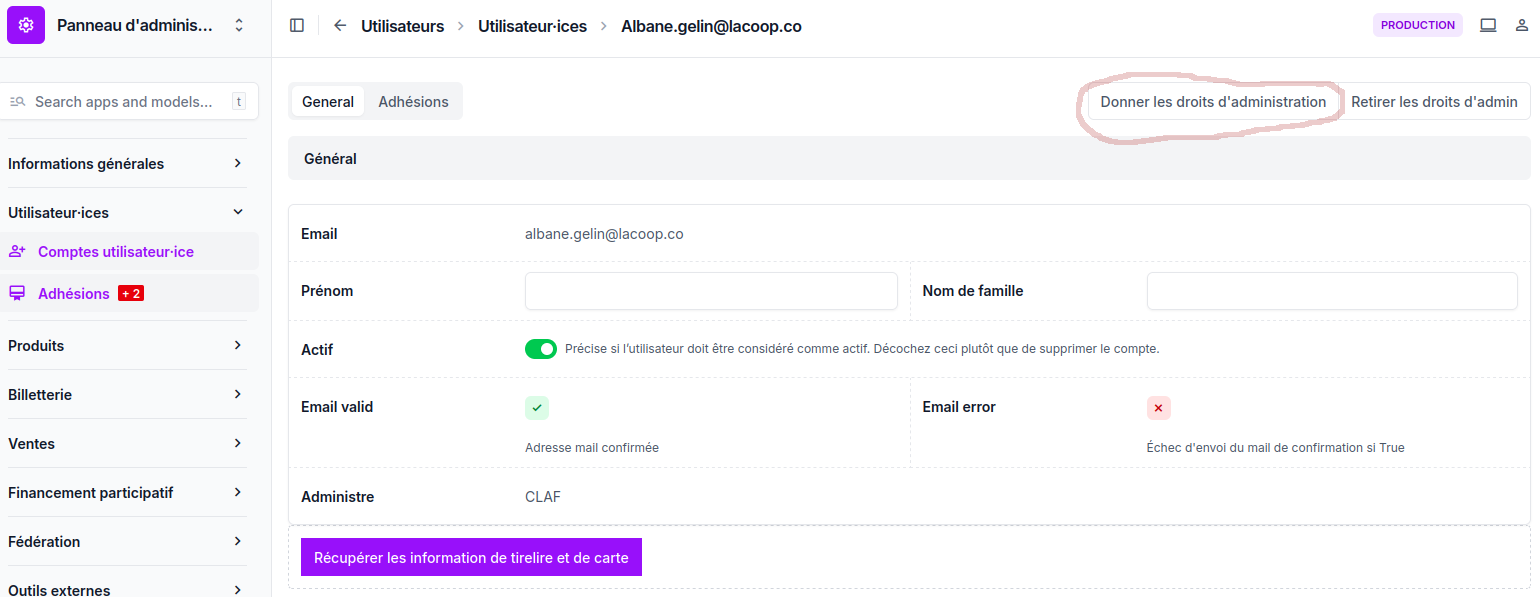Collapse the Utilisateur·ices sidebar section
The width and height of the screenshot is (1540, 597).
[237, 213]
